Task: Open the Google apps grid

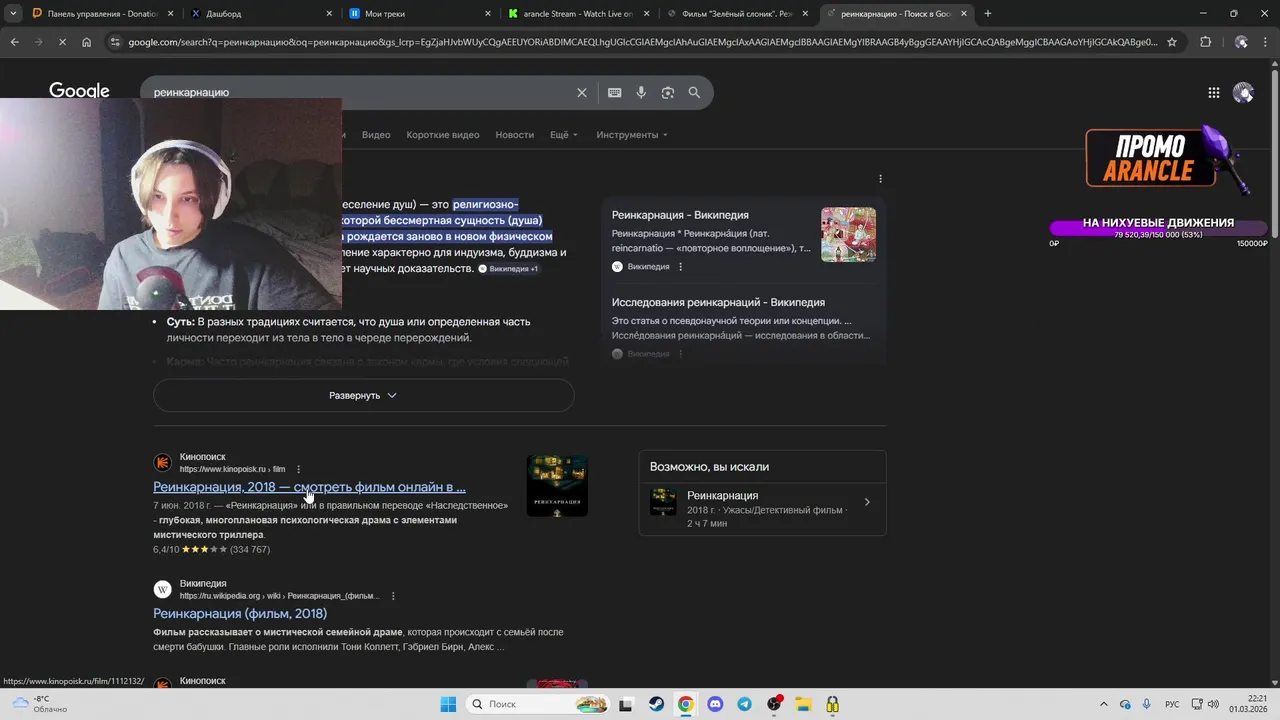Action: 1214,92
